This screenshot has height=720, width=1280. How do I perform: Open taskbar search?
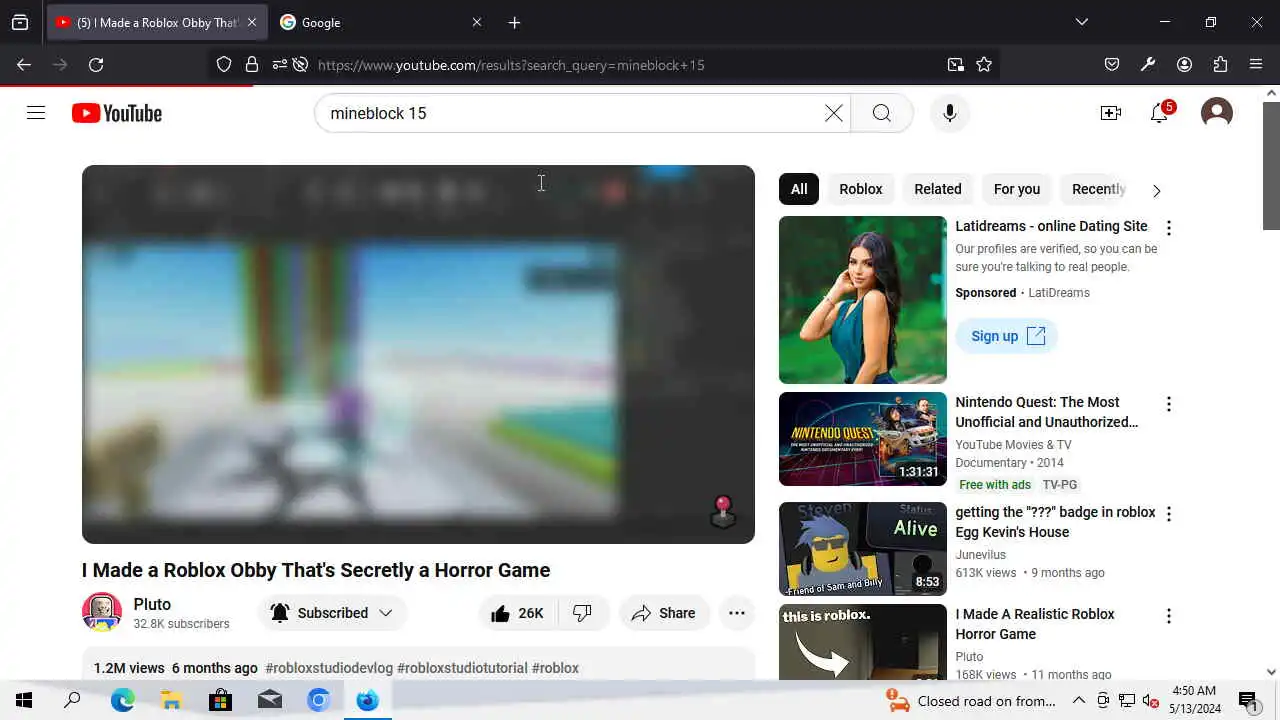point(72,700)
